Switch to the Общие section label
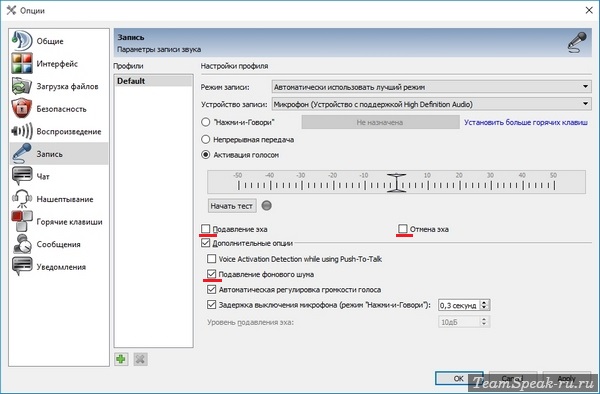This screenshot has width=600, height=394. point(50,41)
